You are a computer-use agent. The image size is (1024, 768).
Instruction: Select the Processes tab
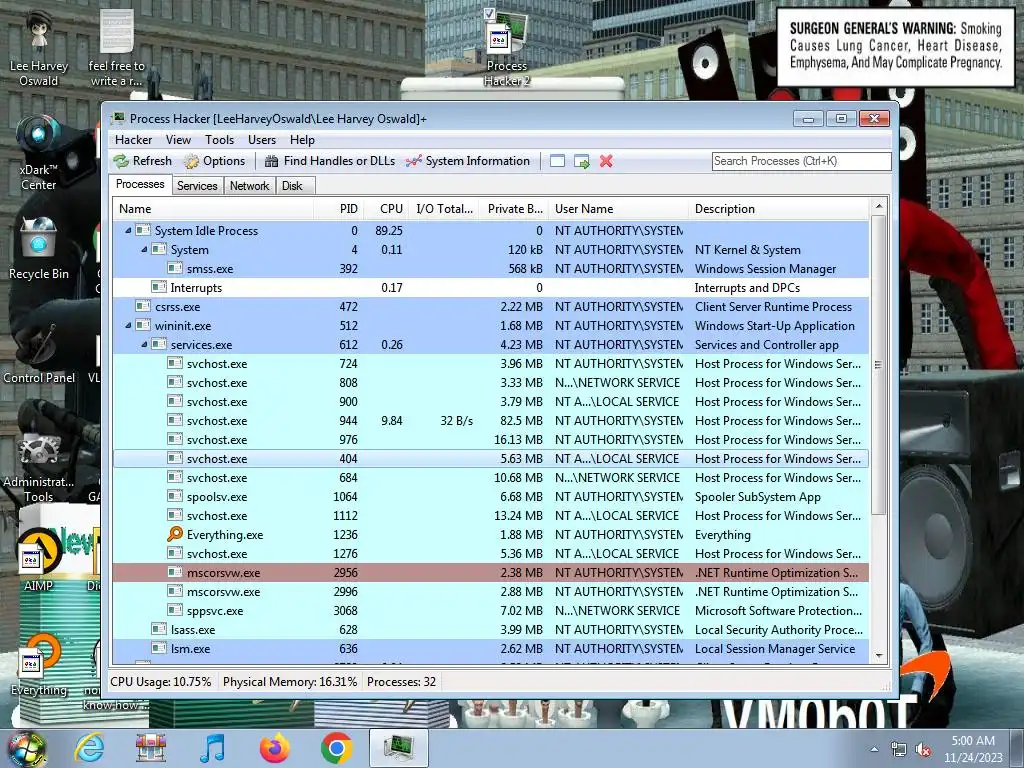(140, 184)
